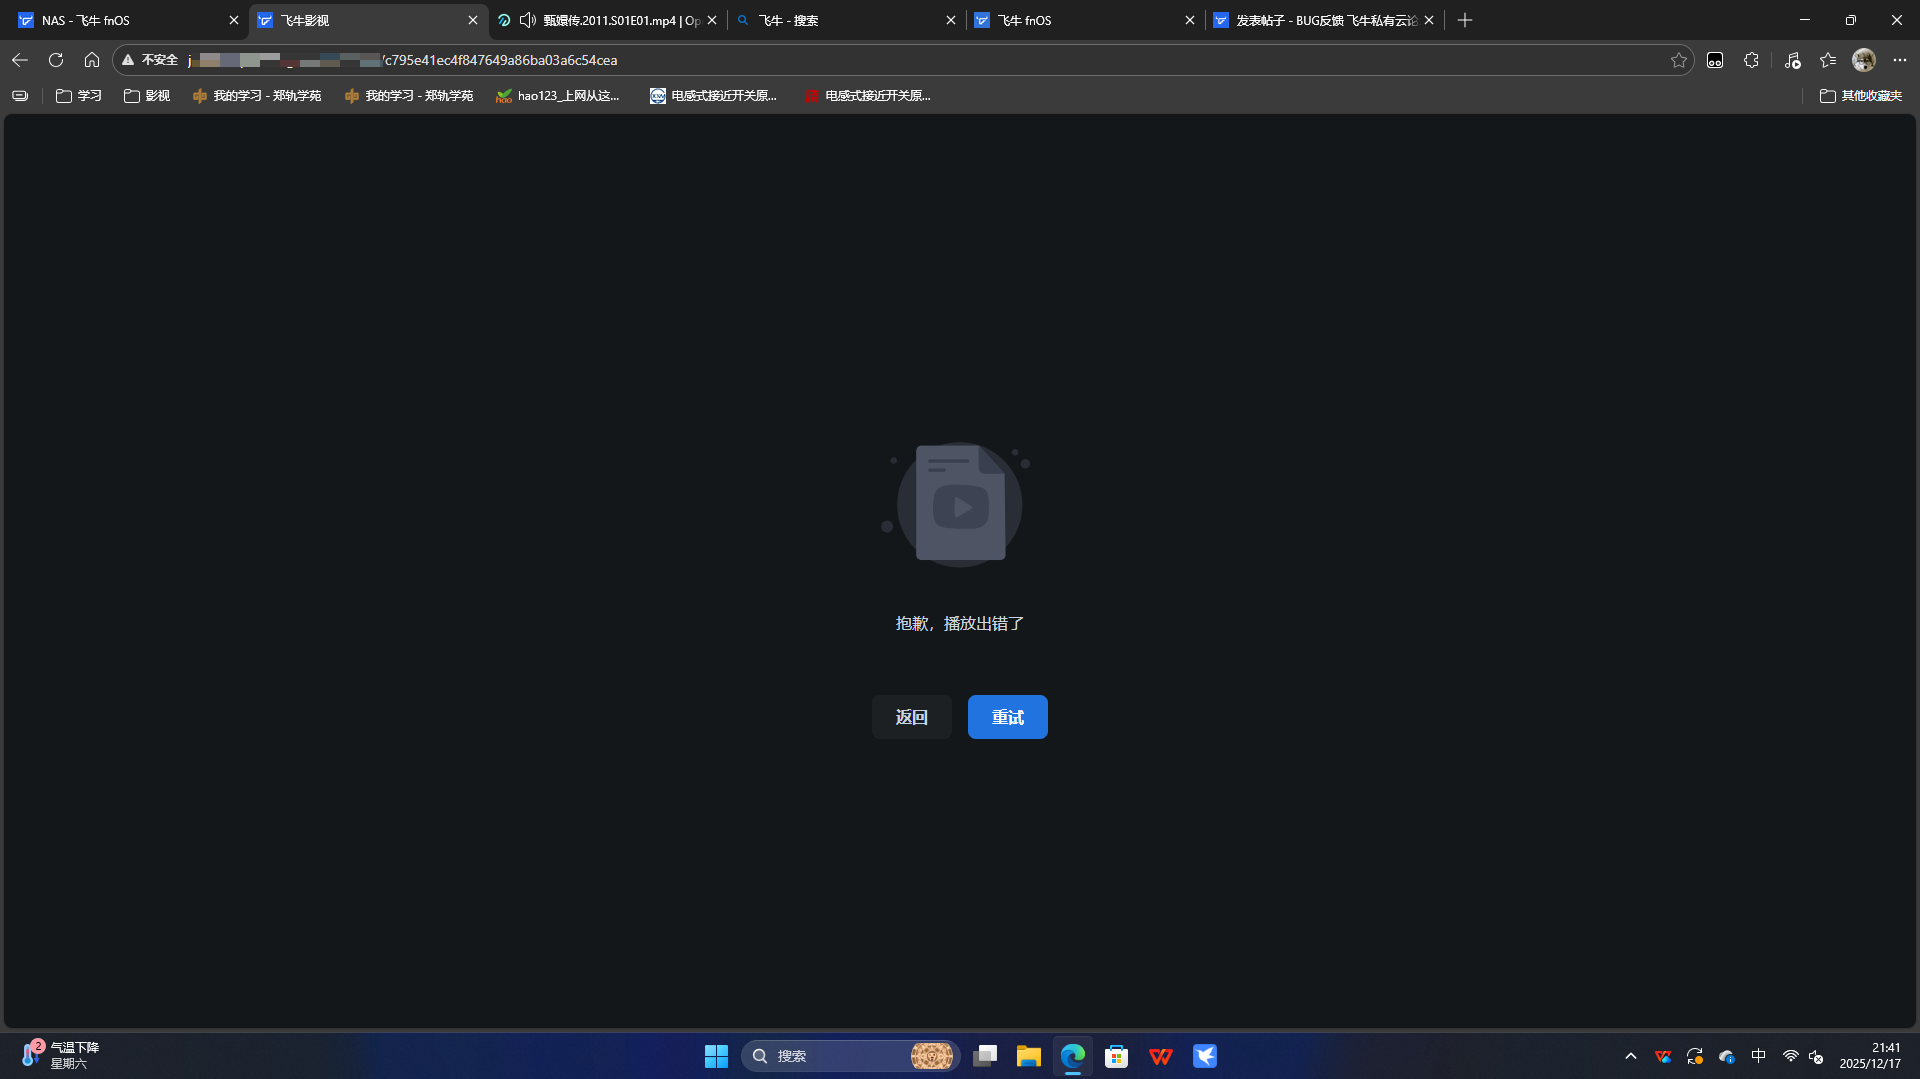Show hidden system tray icons
Screen dimensions: 1920x1079
click(x=1631, y=1056)
